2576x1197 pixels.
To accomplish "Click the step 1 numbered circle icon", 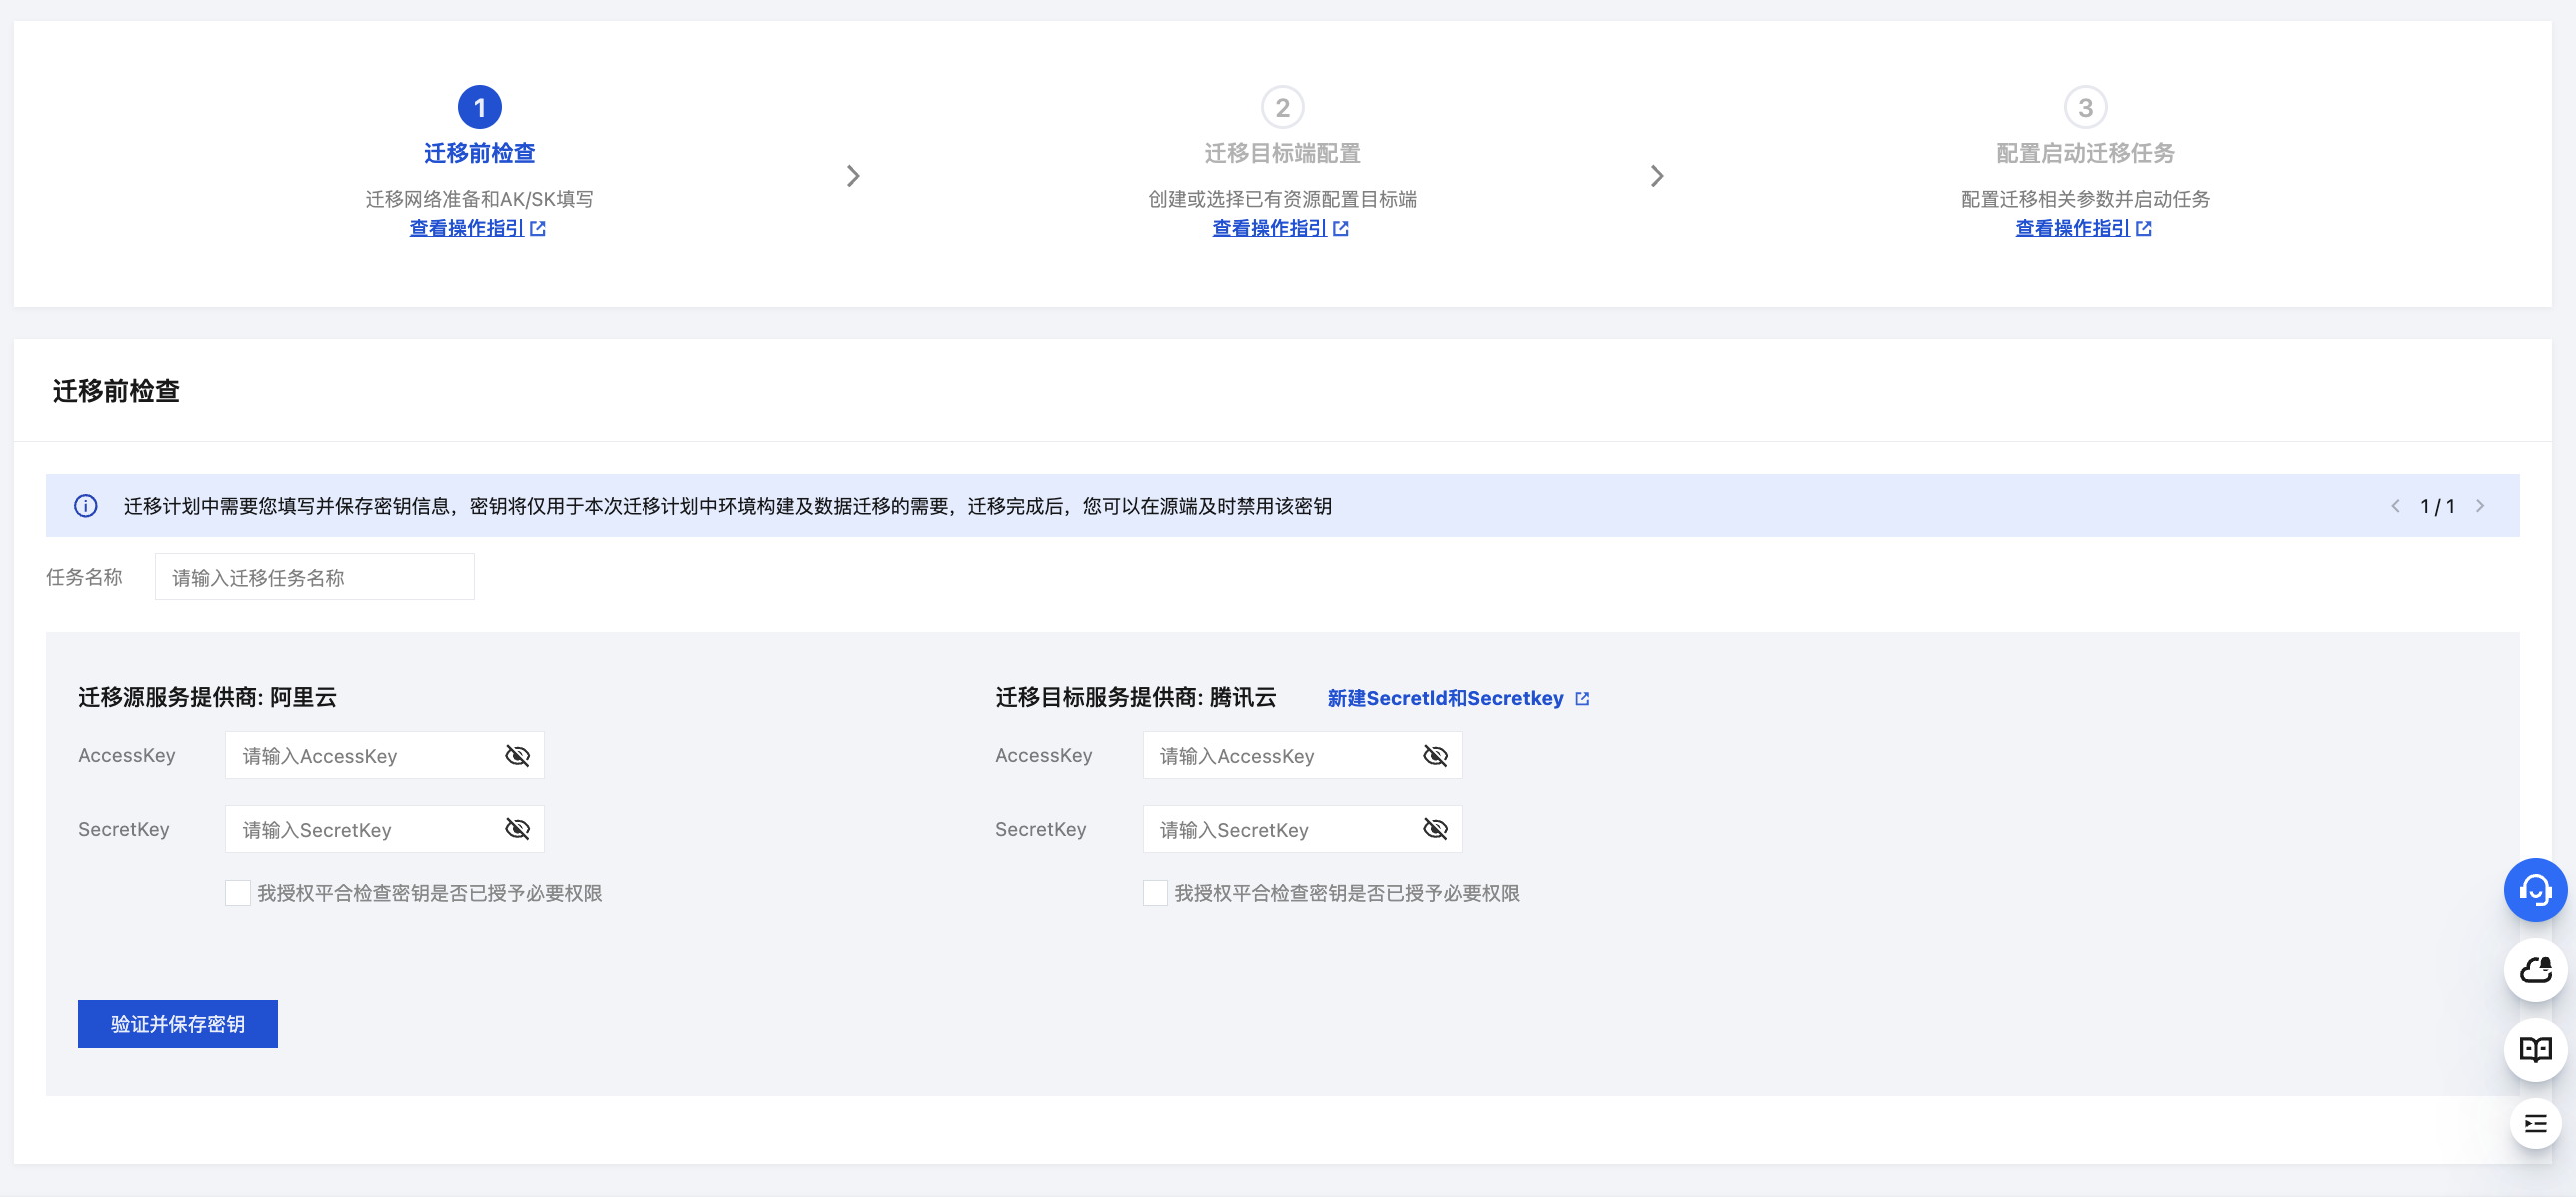I will click(x=479, y=107).
